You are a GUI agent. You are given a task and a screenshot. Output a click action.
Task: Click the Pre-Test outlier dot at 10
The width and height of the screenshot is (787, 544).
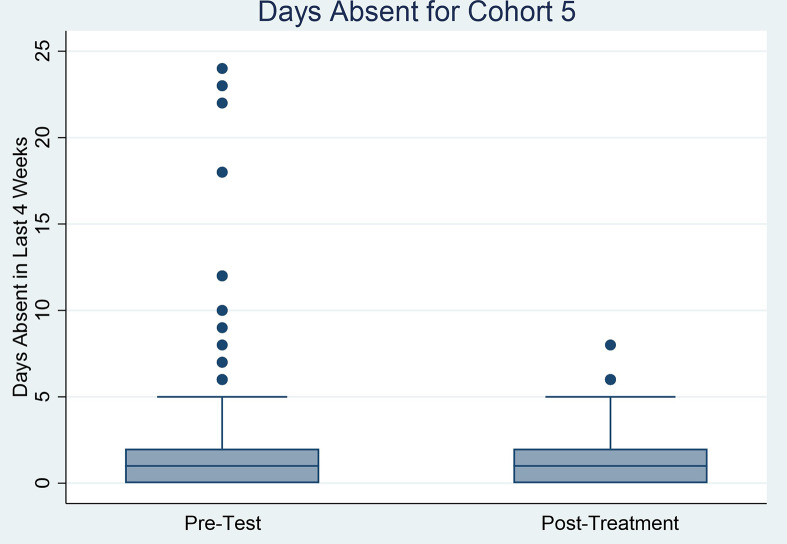222,310
